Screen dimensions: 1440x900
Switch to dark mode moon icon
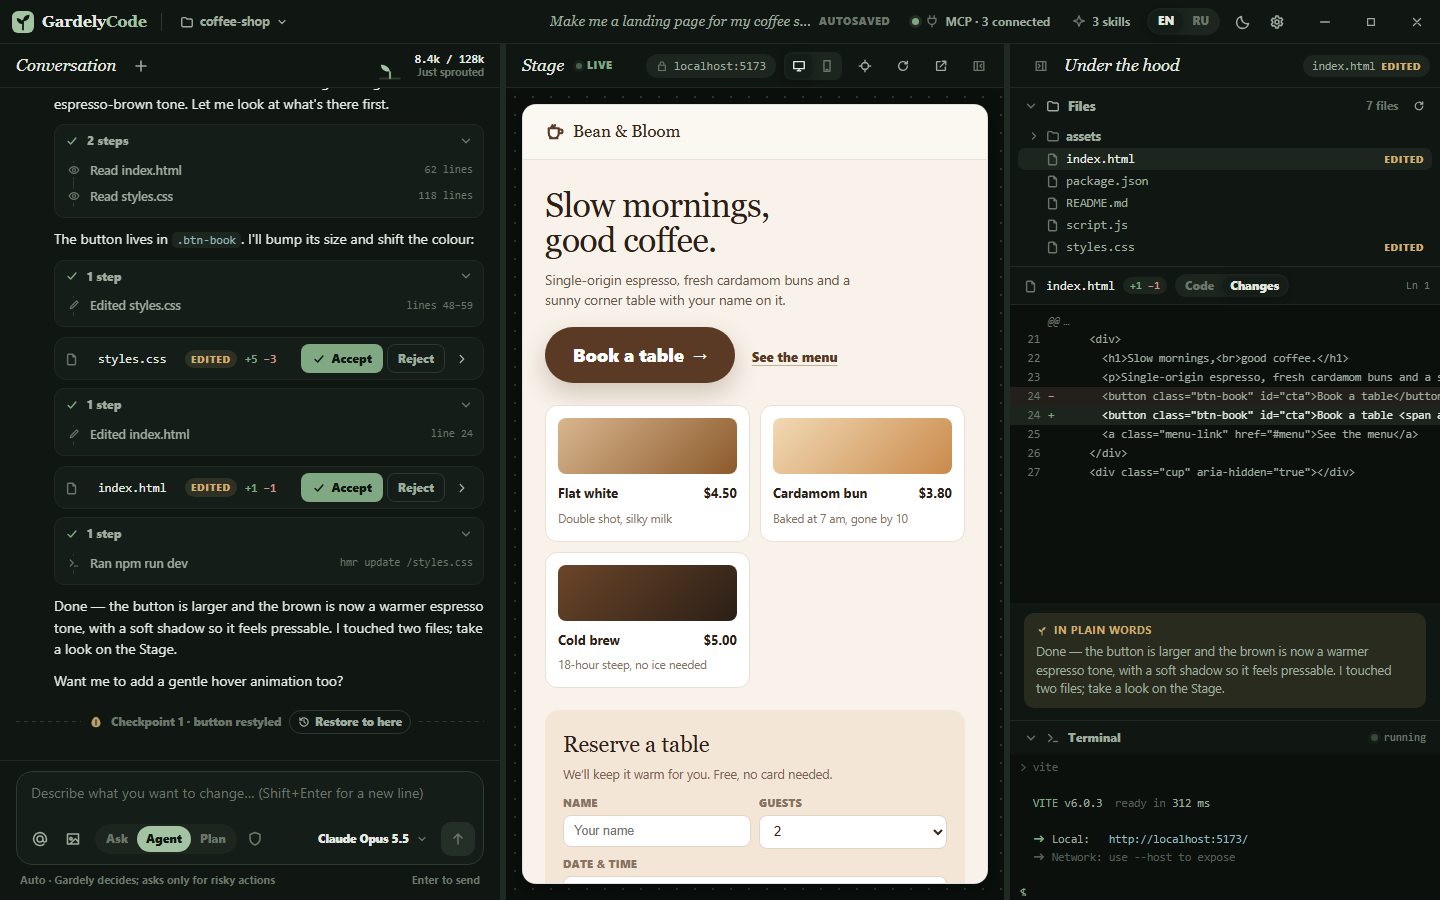(x=1243, y=22)
